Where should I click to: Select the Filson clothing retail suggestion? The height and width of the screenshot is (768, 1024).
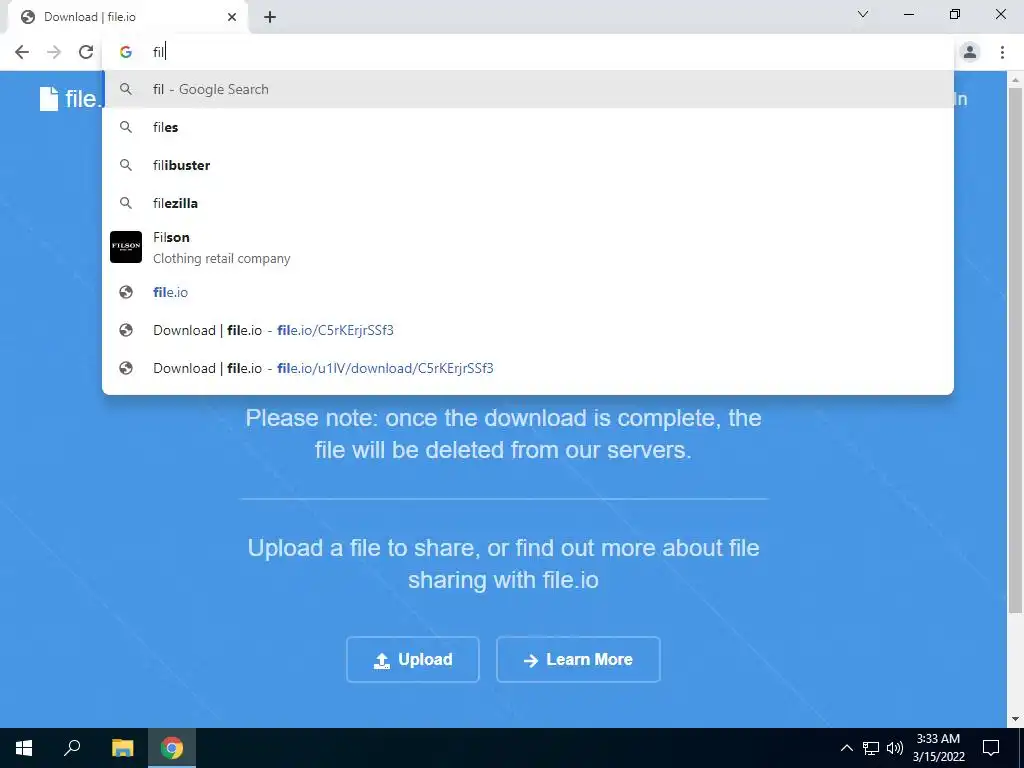[x=528, y=248]
